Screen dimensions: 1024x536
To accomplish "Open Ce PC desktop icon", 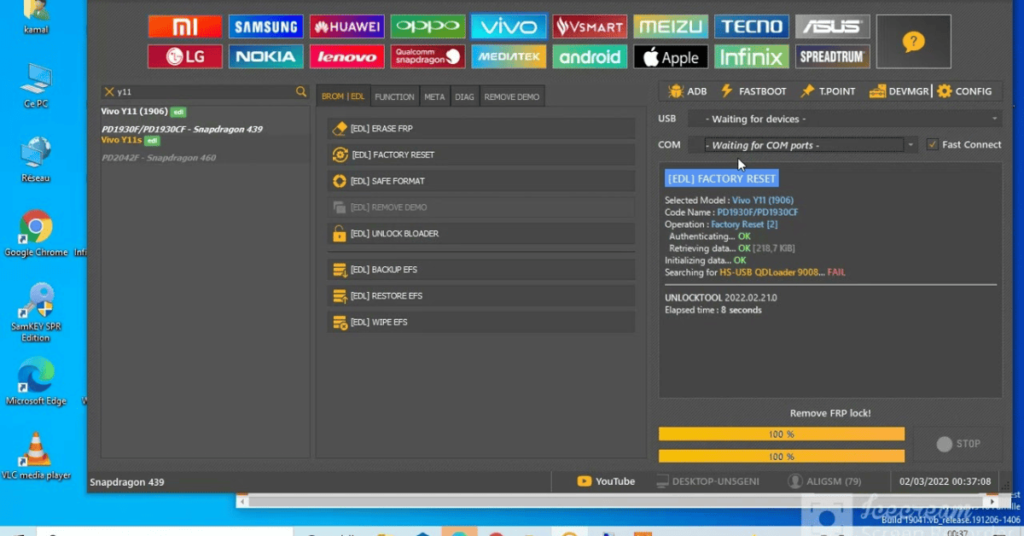I will pos(35,86).
